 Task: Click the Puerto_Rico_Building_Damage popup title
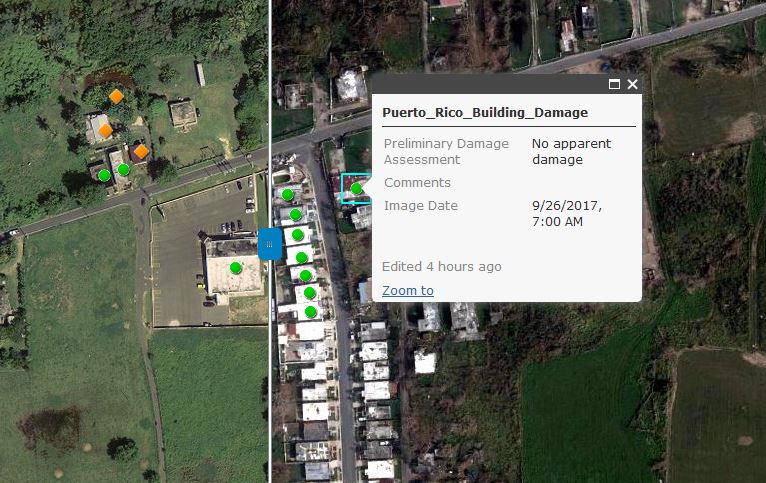485,113
